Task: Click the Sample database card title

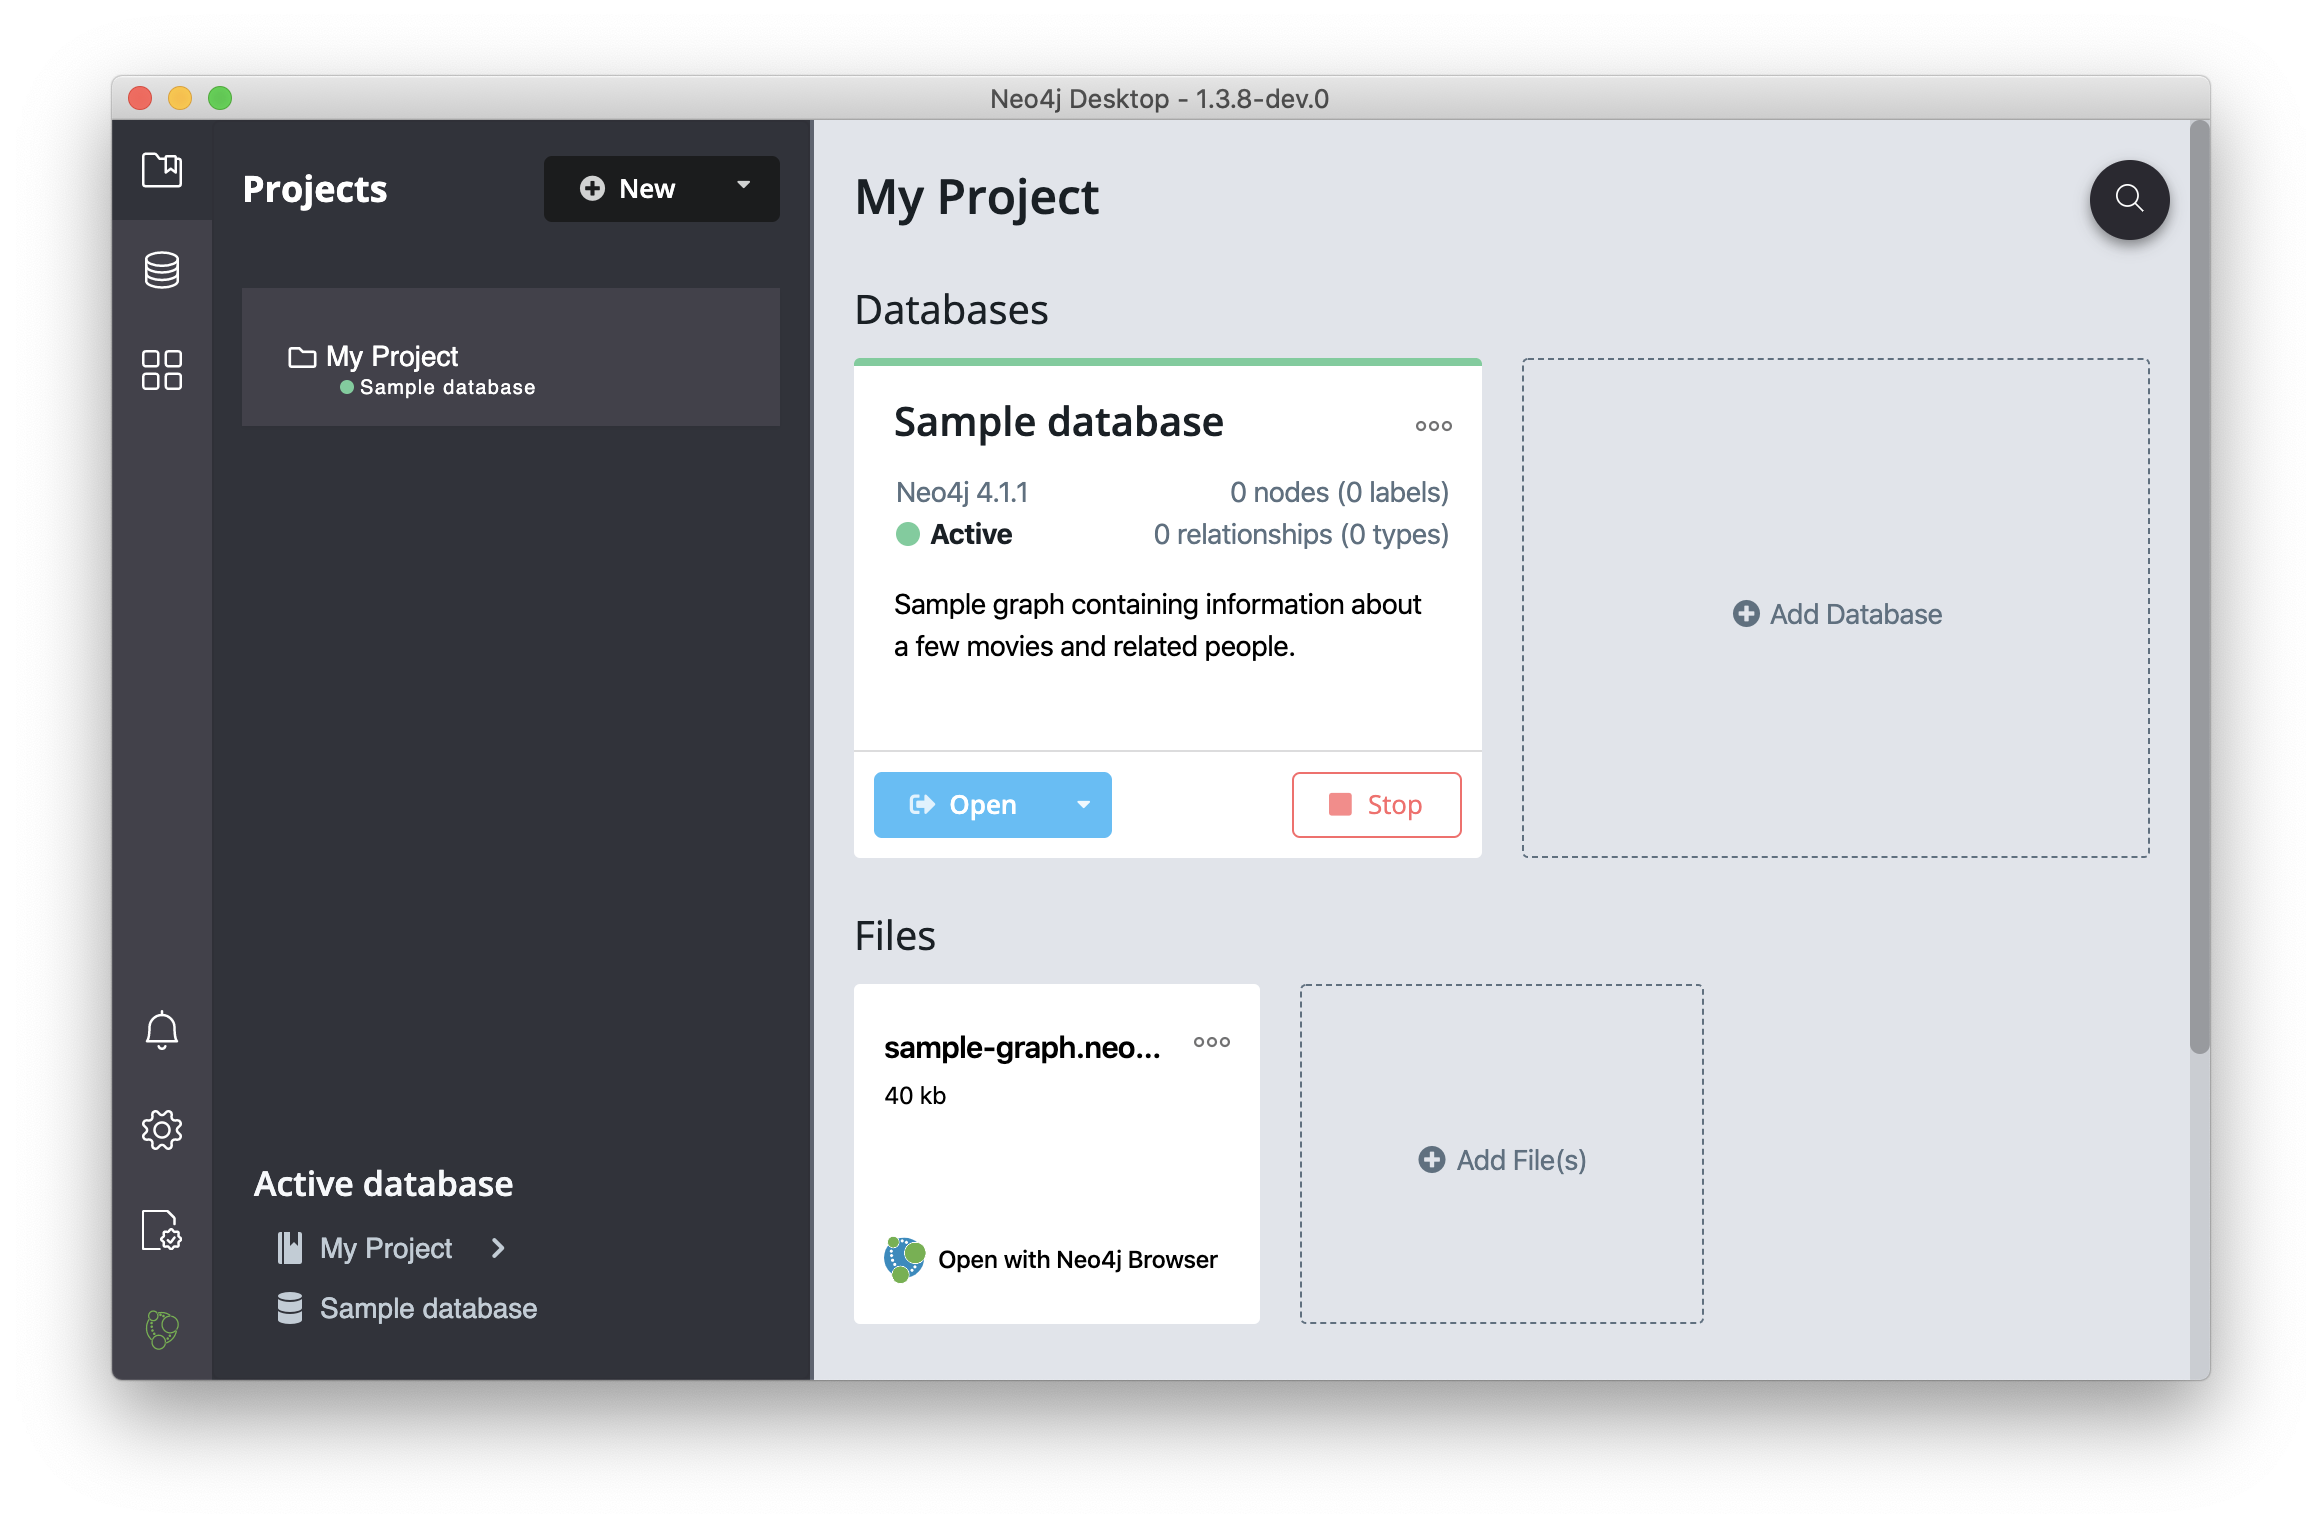Action: click(1058, 422)
